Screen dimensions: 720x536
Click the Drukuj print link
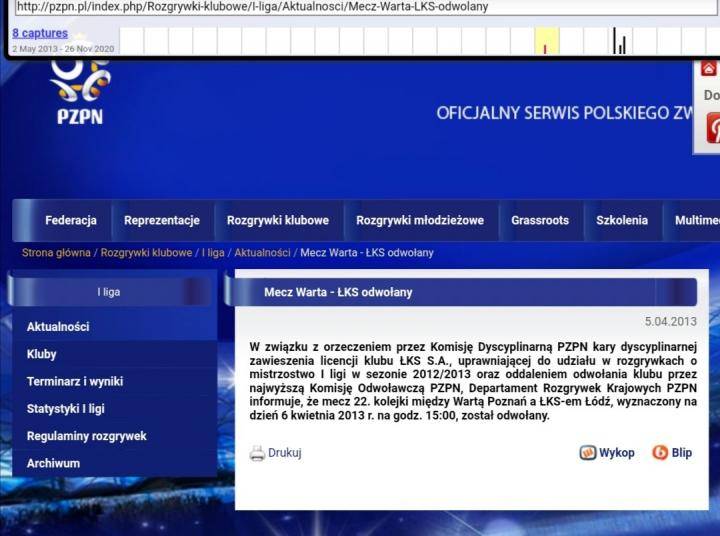click(x=285, y=453)
